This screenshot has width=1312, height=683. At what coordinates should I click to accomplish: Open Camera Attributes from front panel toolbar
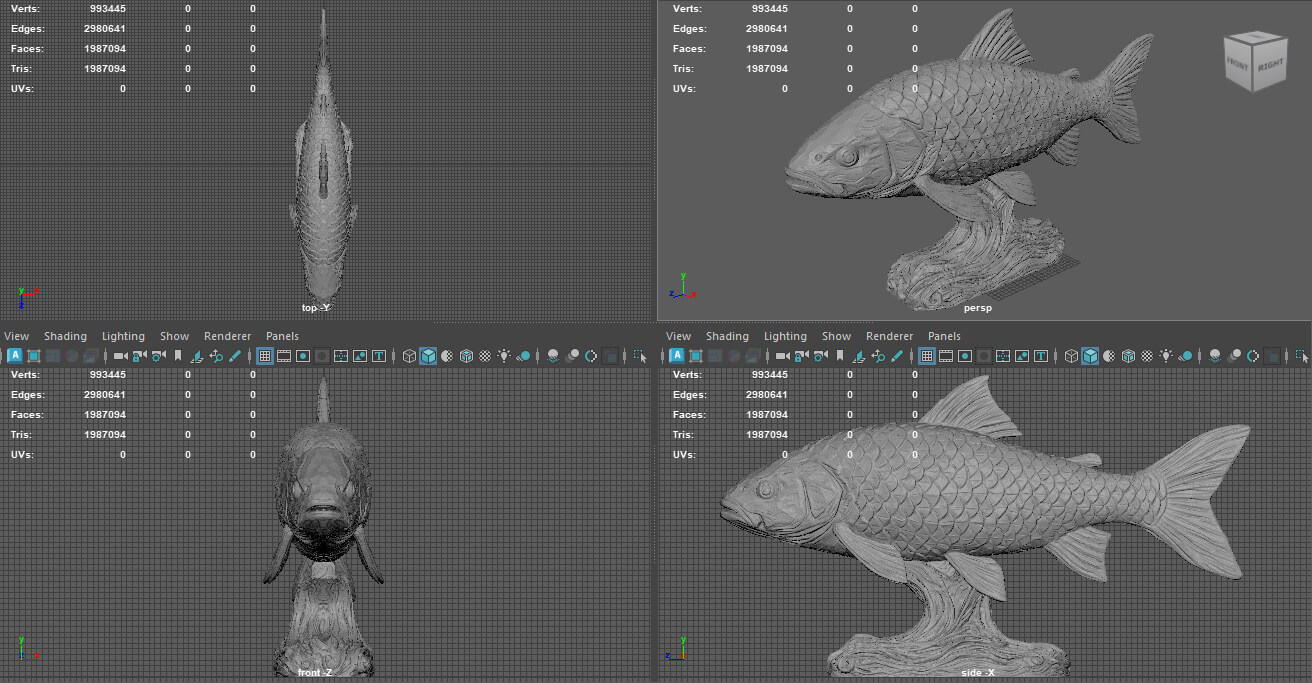158,355
